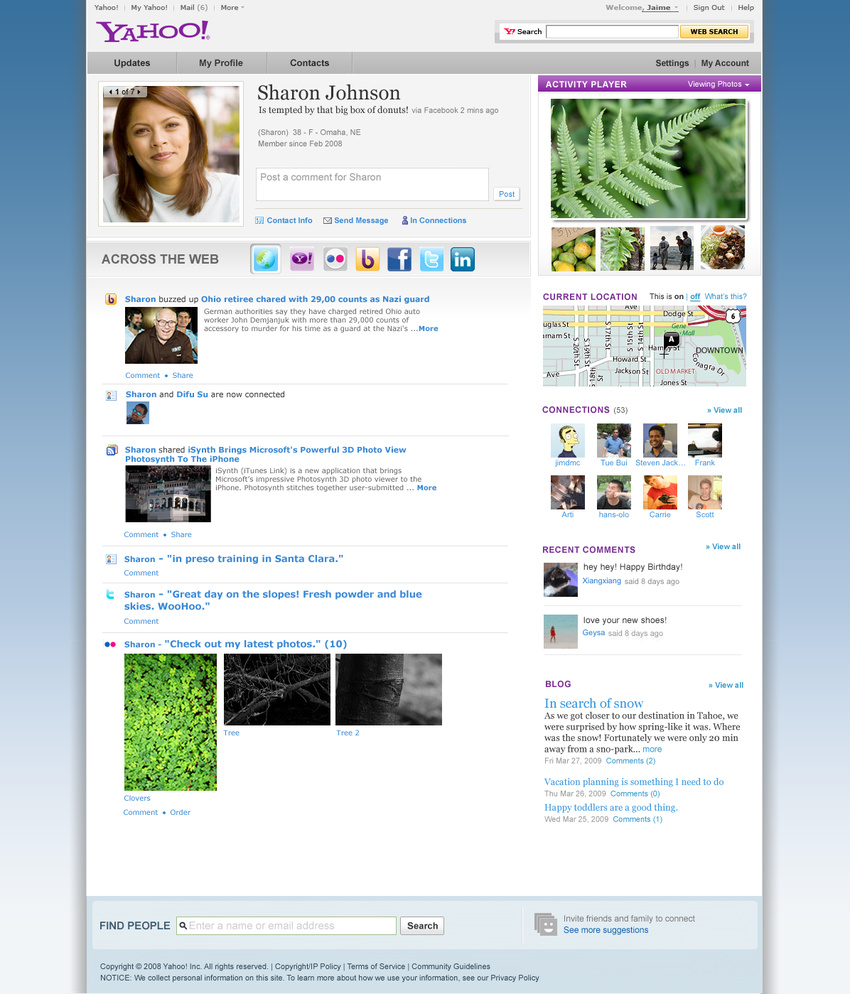Show next profile photo arrow
The height and width of the screenshot is (994, 850).
[x=139, y=92]
